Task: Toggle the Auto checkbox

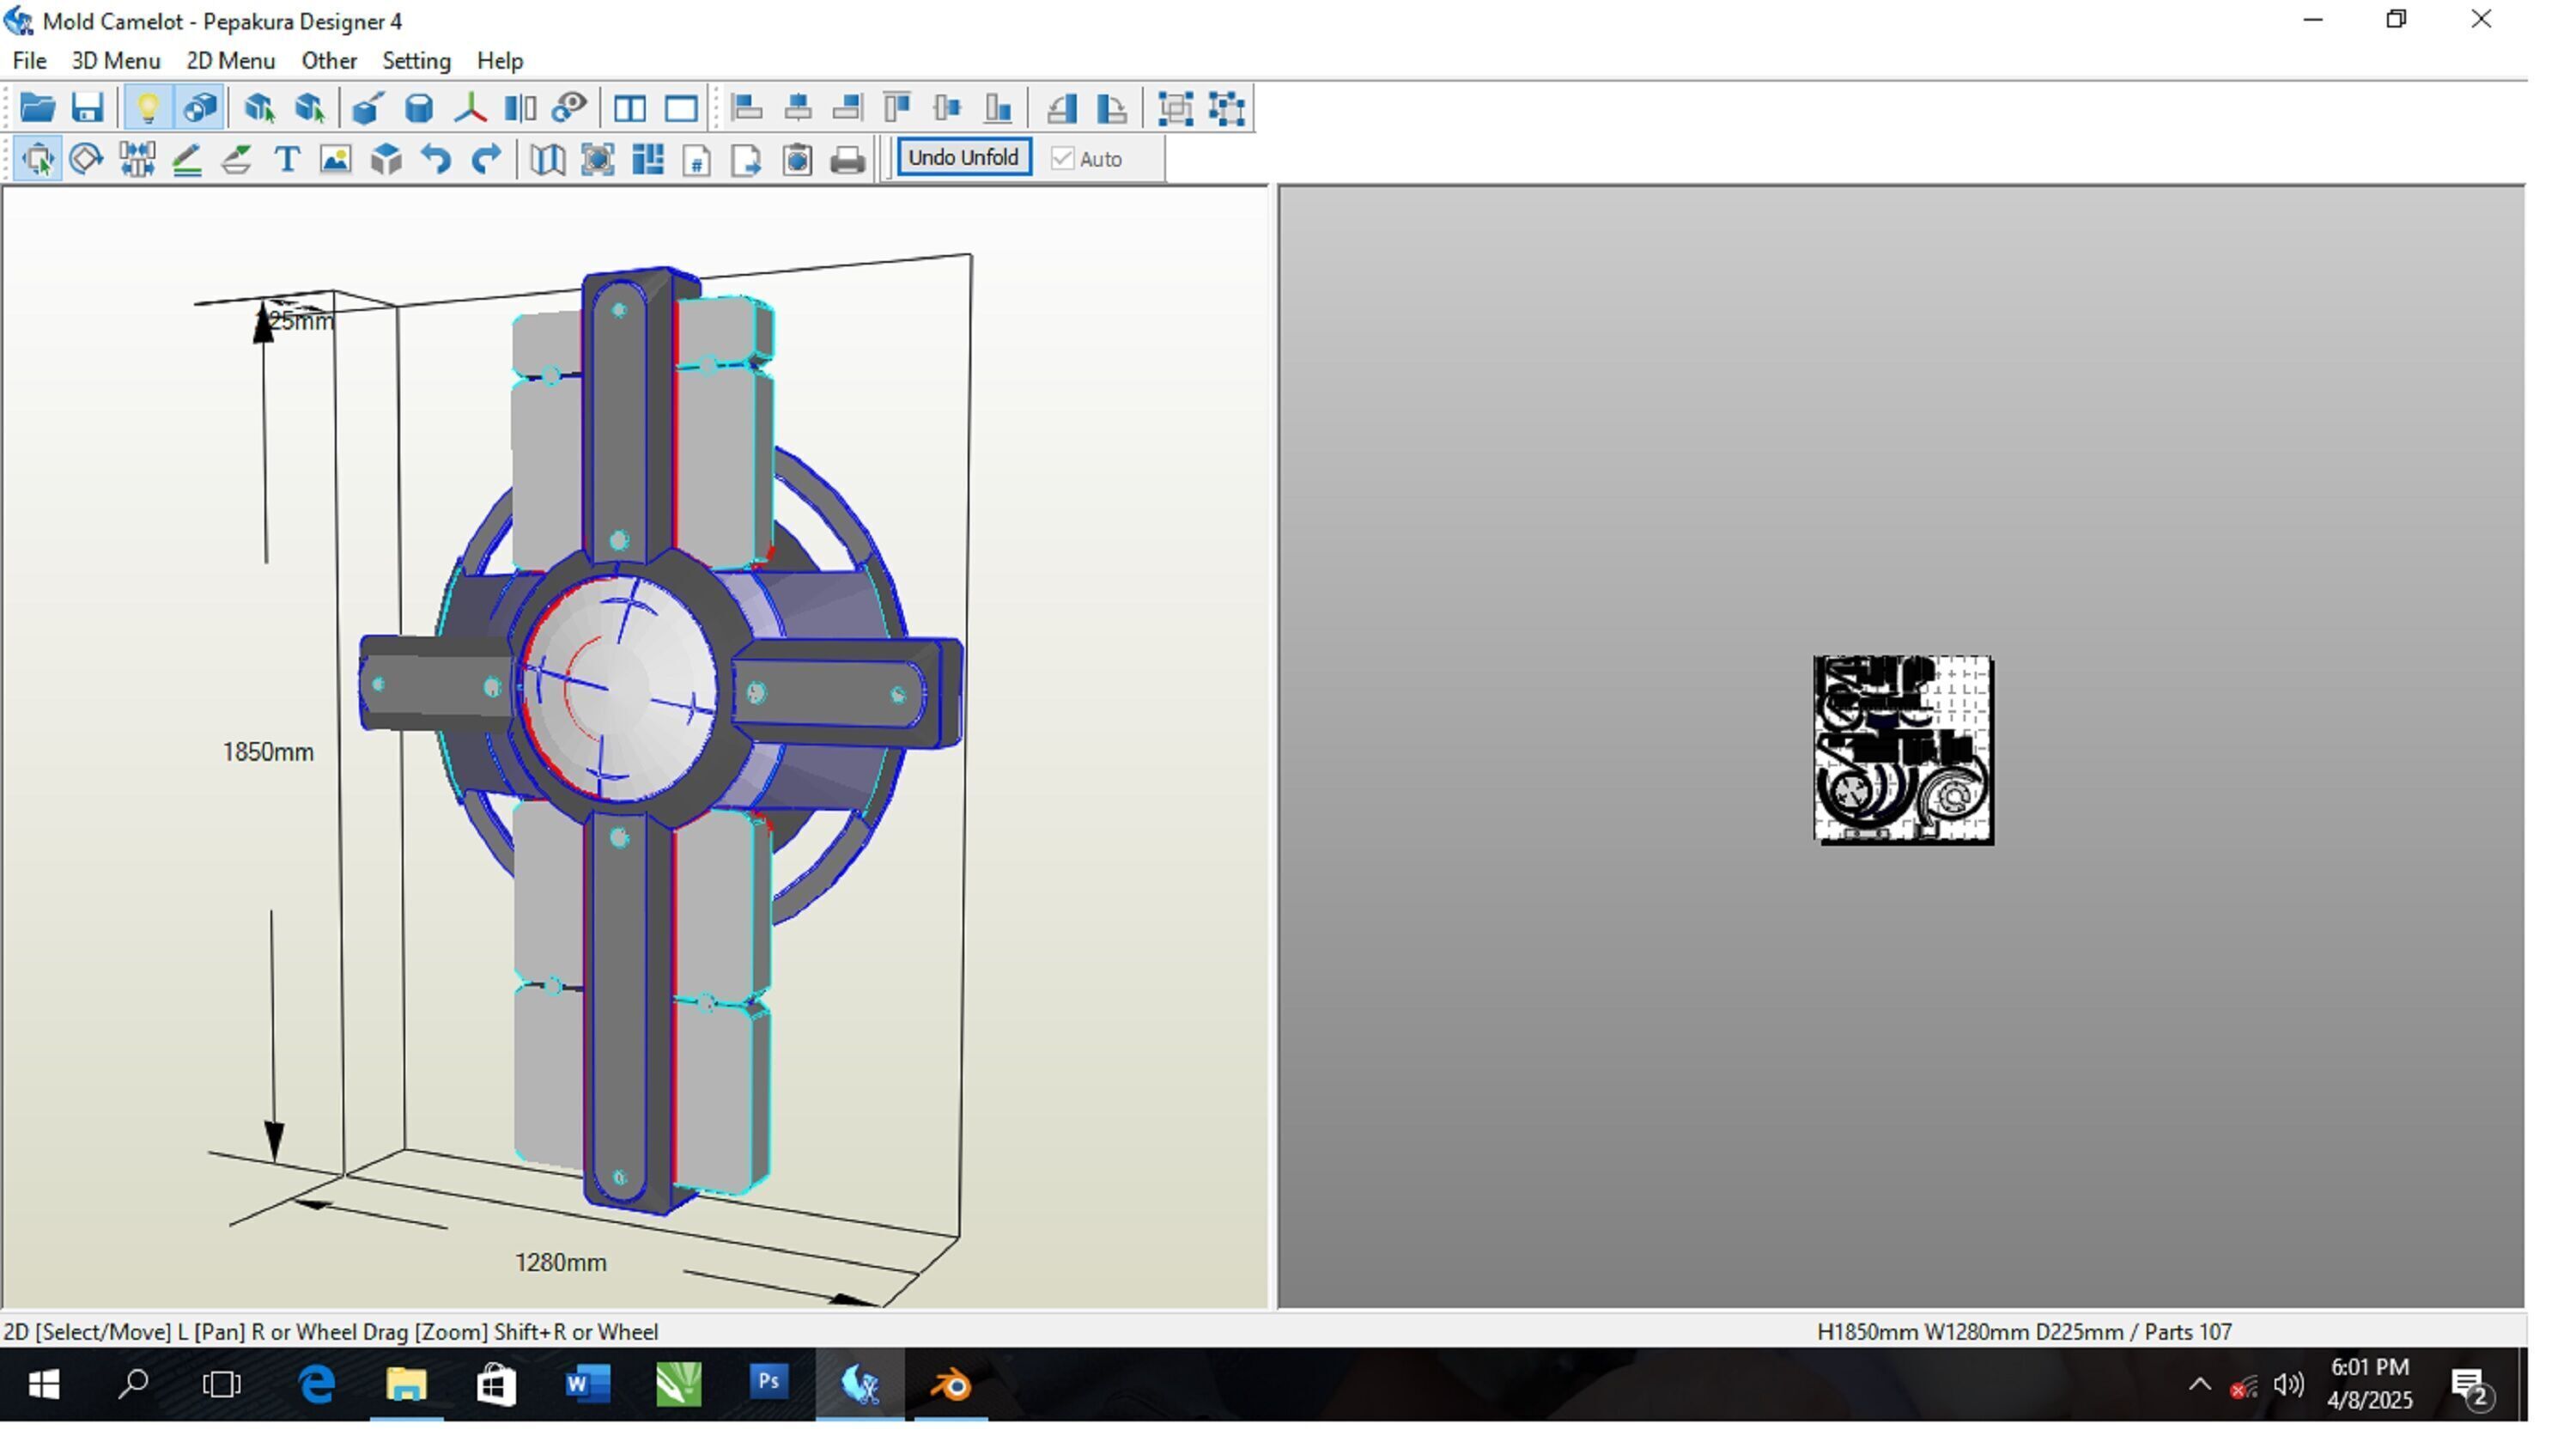Action: (1063, 159)
